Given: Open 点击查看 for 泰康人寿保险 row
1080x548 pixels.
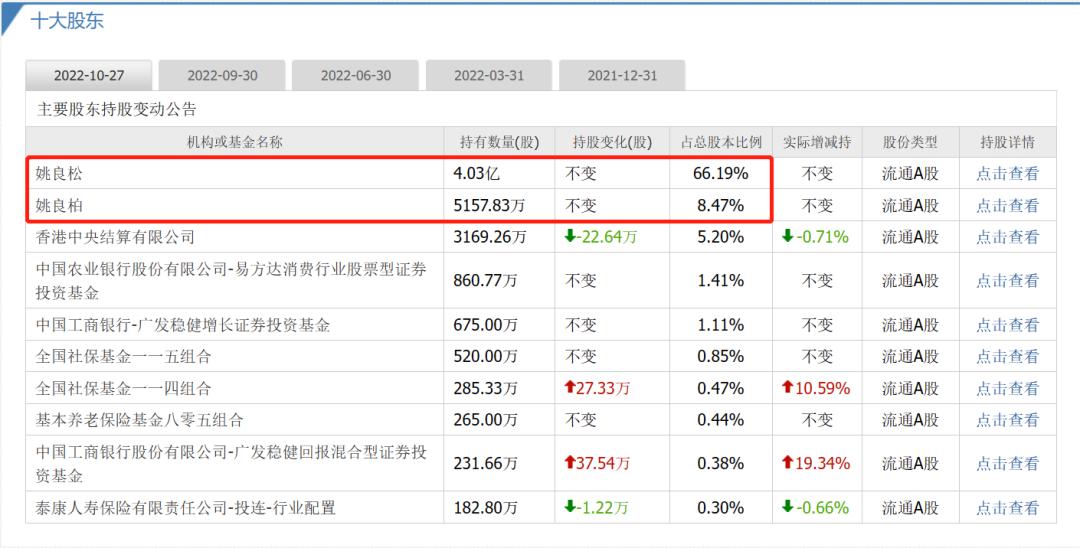Looking at the screenshot, I should [1007, 508].
